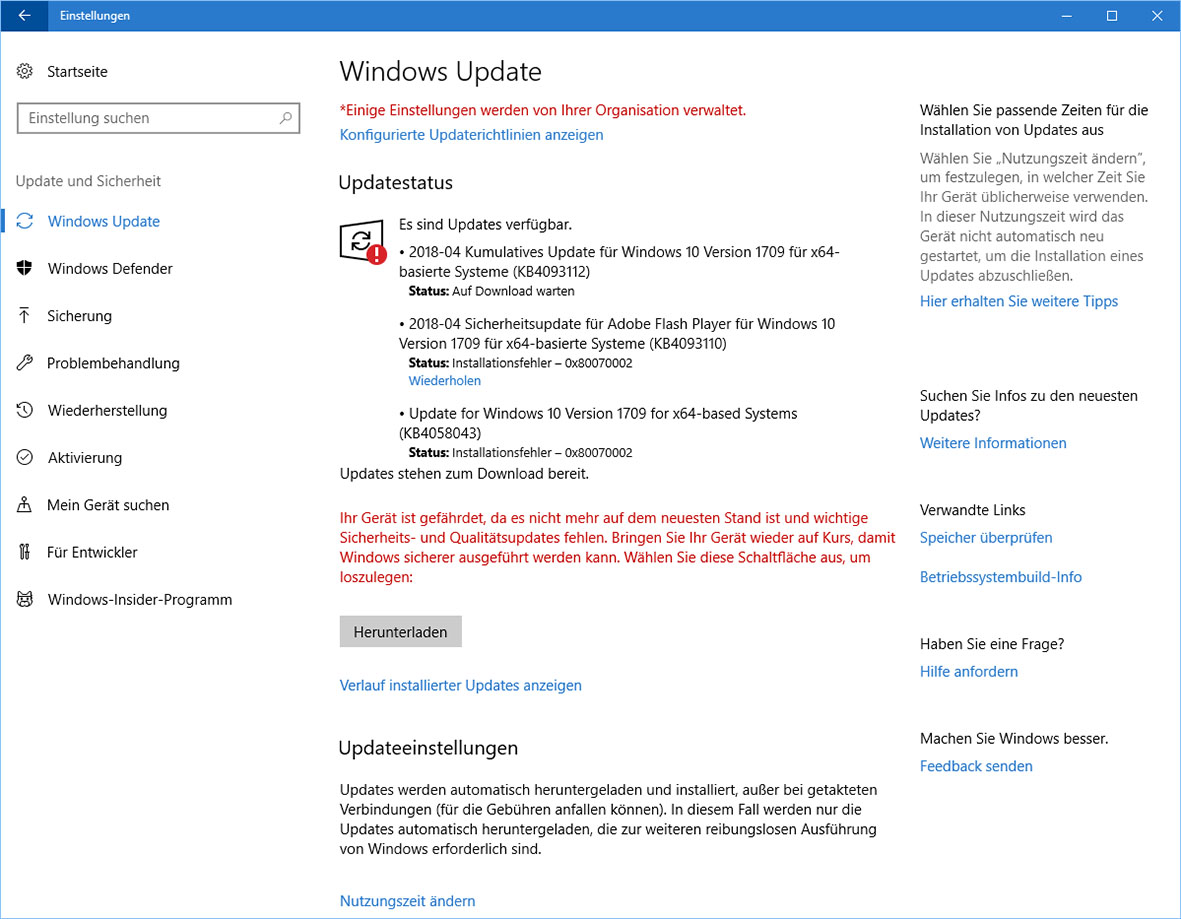
Task: Click the KB4058043 update entry
Action: (598, 423)
